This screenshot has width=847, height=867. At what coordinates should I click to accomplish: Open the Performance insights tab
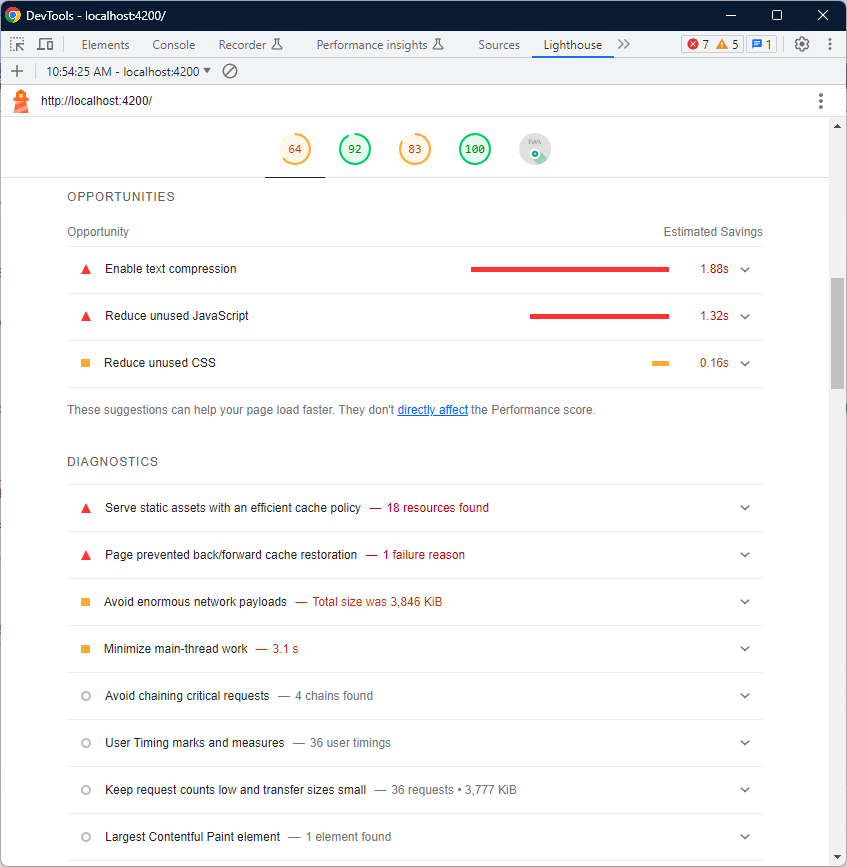pyautogui.click(x=380, y=45)
